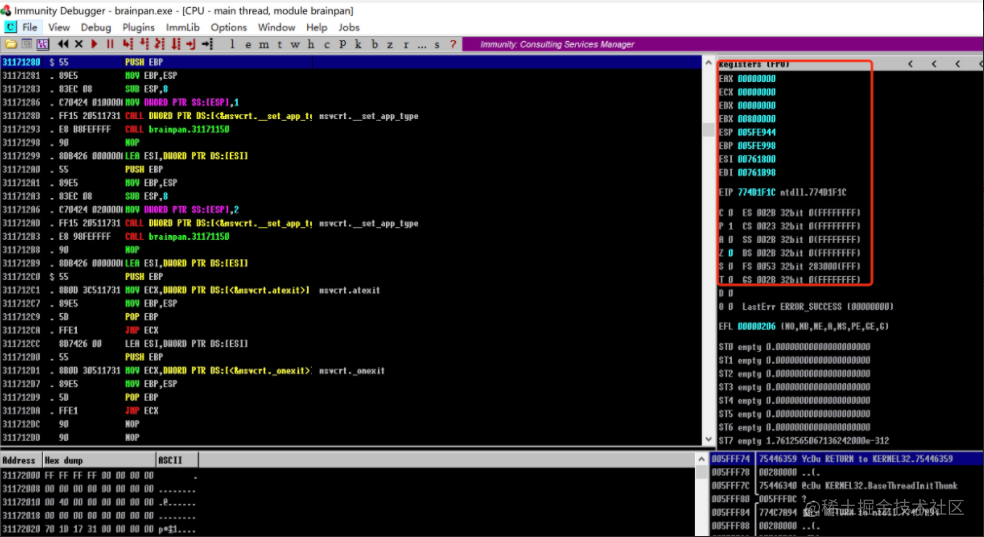This screenshot has width=984, height=537.
Task: Open the CPU window system menu icon
Action: pos(11,27)
